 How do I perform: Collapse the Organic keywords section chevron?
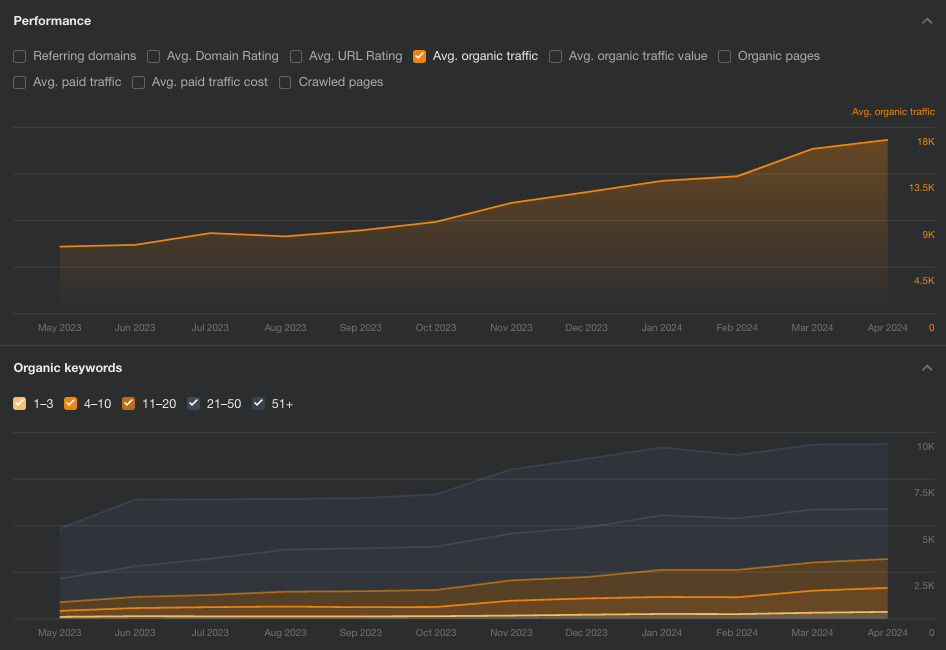click(927, 368)
